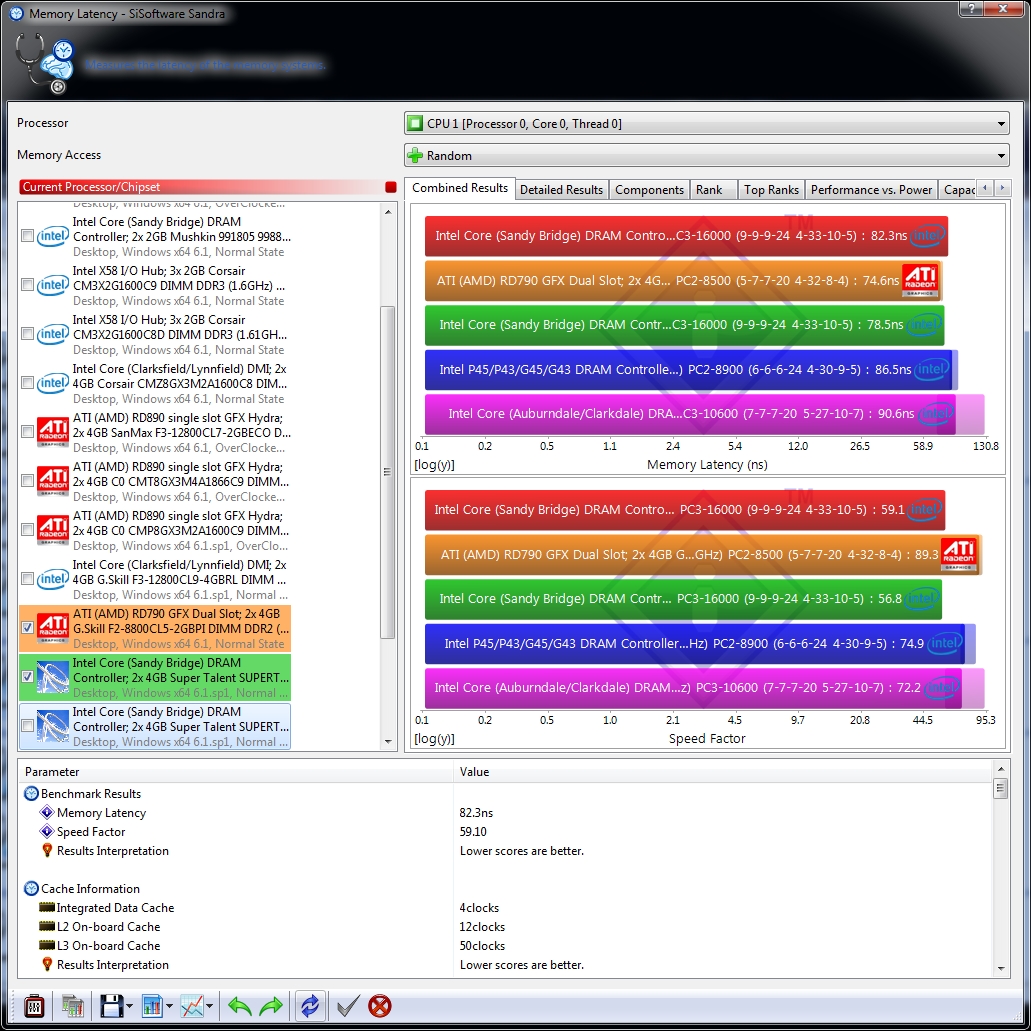
Task: Switch to the Components tab
Action: 649,190
